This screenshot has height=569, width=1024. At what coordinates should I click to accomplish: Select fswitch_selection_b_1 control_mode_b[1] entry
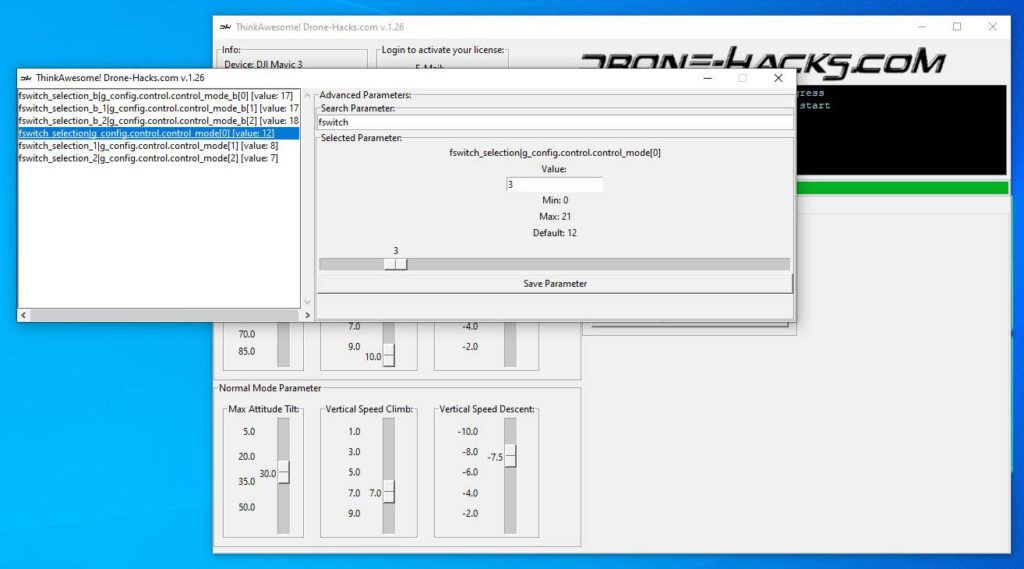(x=158, y=108)
